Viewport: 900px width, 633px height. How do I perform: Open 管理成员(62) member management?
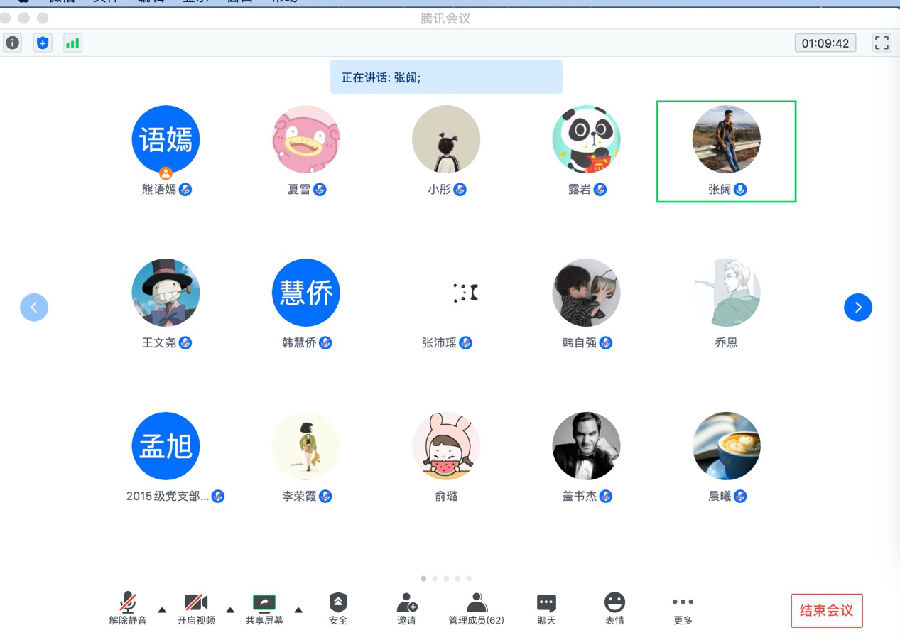click(476, 607)
